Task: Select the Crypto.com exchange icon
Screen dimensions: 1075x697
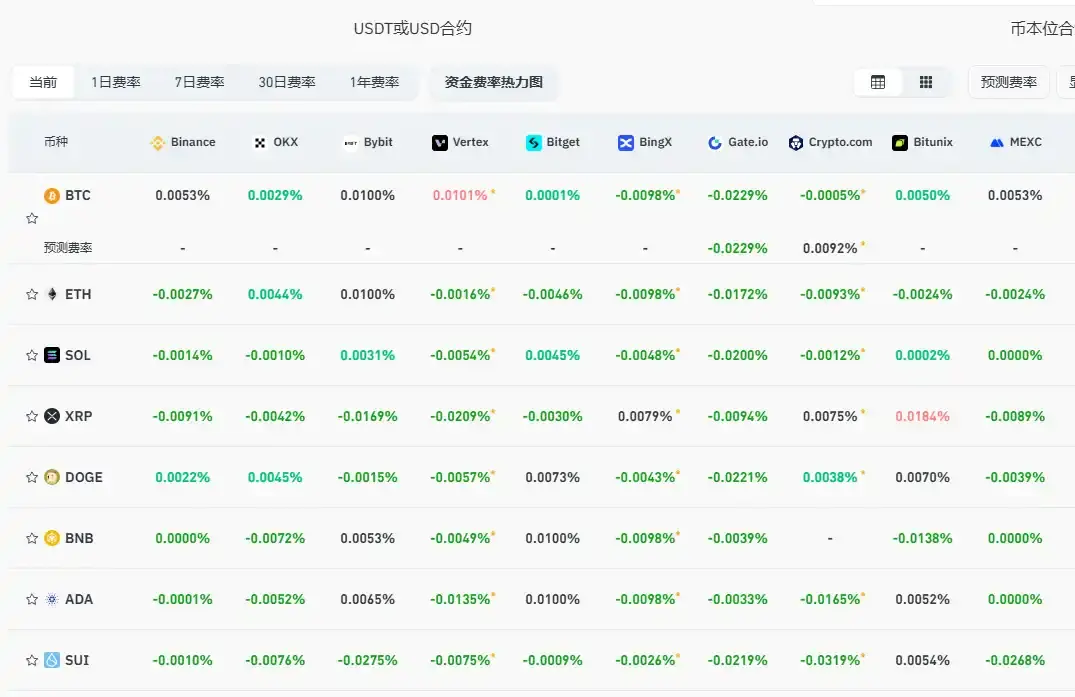Action: point(794,142)
